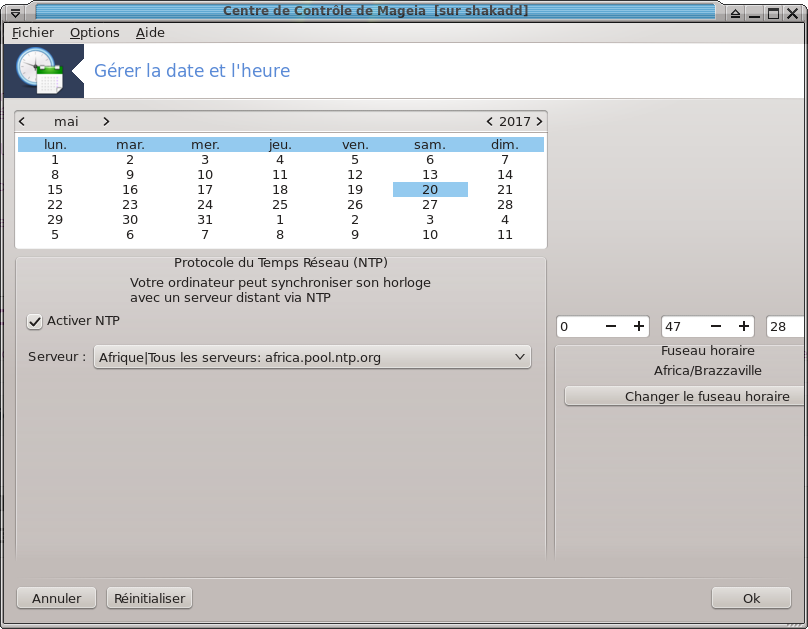Viewport: 808px width, 629px height.
Task: Select day 29 in the calendar
Action: 55,219
